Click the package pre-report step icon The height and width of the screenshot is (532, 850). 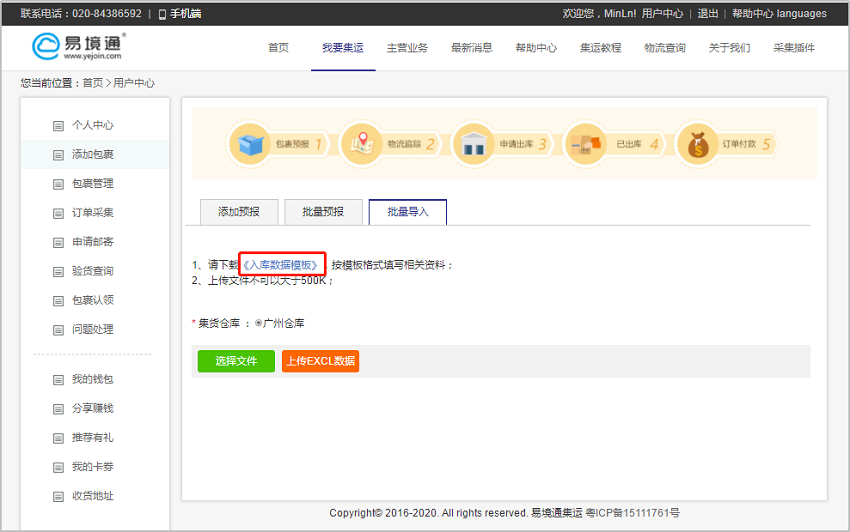click(250, 144)
